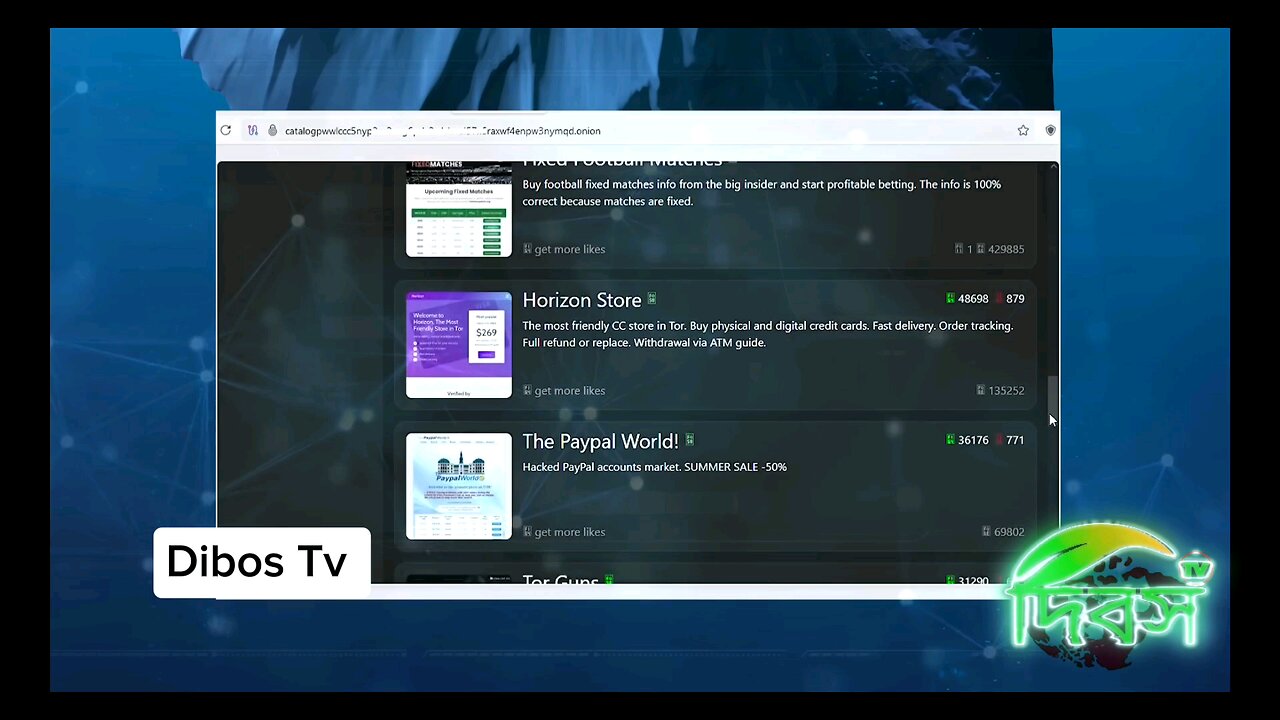This screenshot has height=720, width=1280.
Task: Click the onion site security icon
Action: click(272, 130)
